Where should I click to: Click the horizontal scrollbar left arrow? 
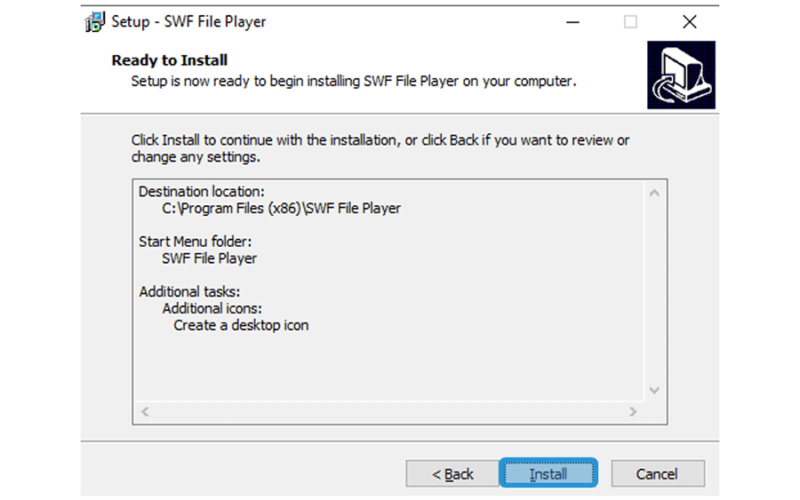145,412
